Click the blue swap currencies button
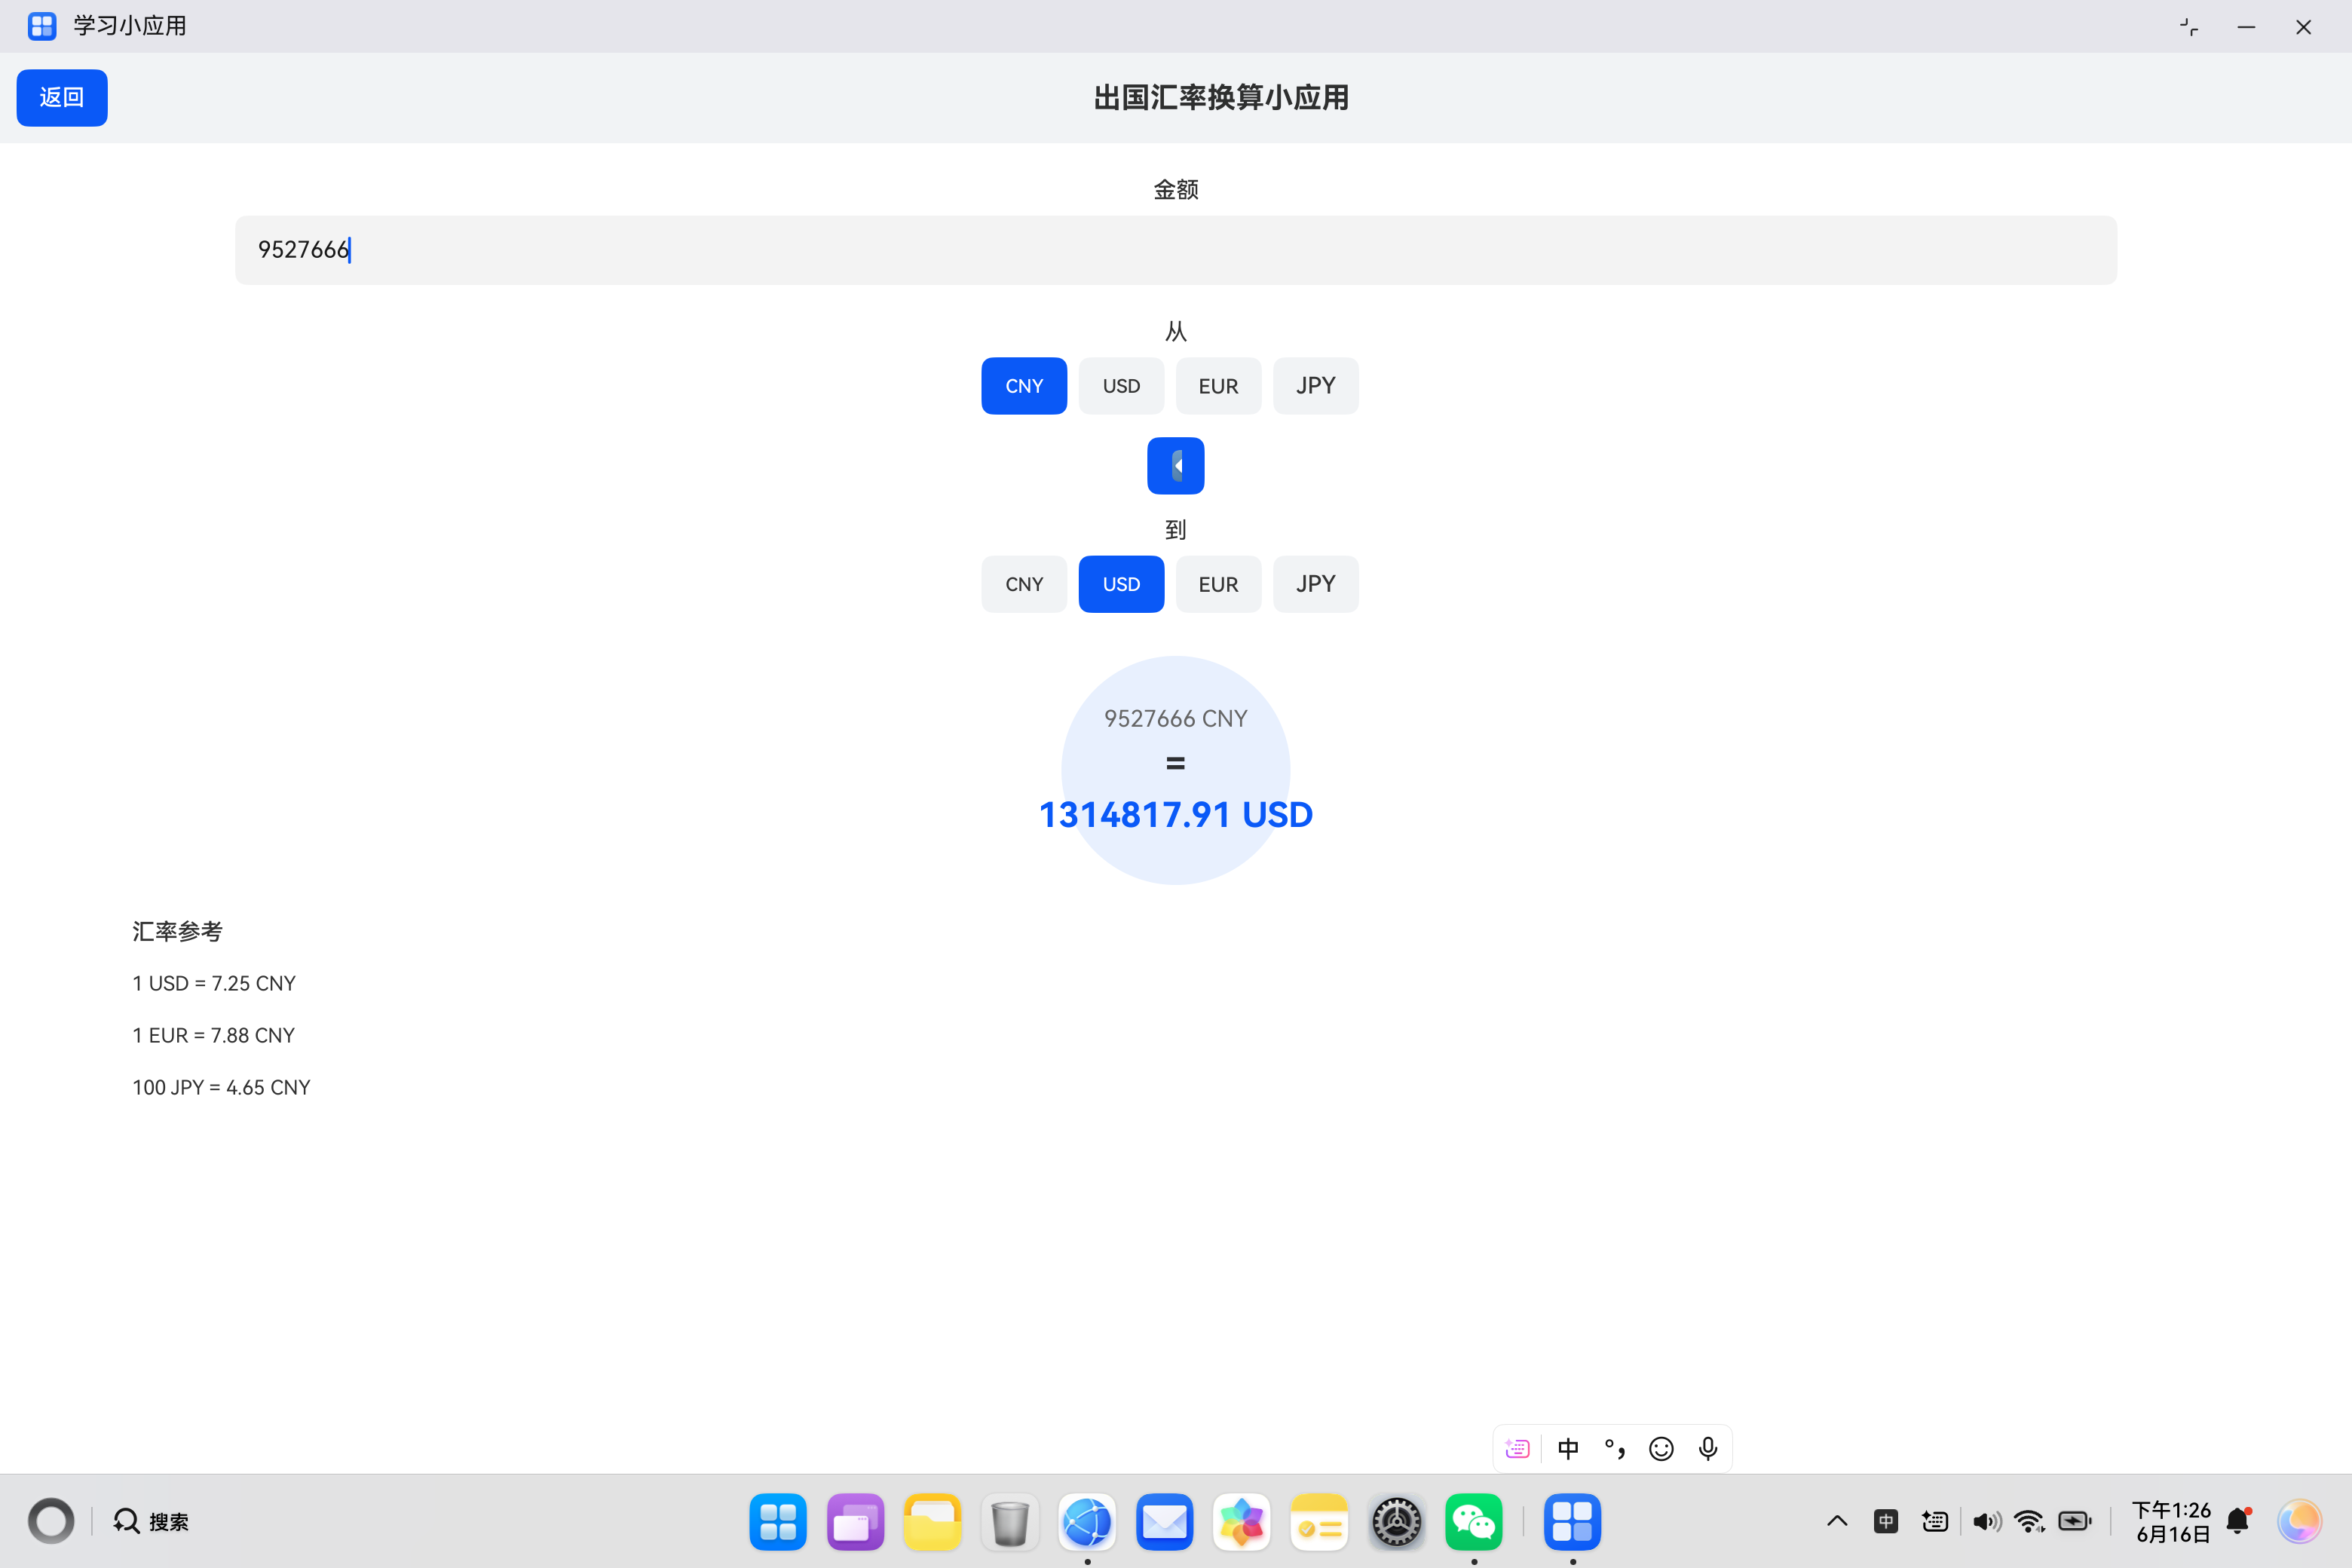 [1176, 466]
